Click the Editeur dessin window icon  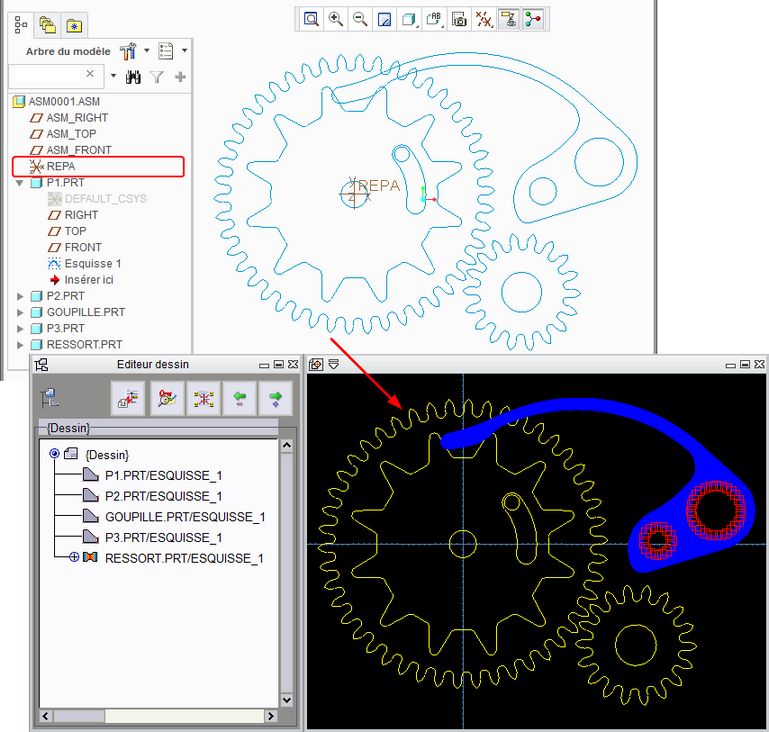click(x=42, y=364)
